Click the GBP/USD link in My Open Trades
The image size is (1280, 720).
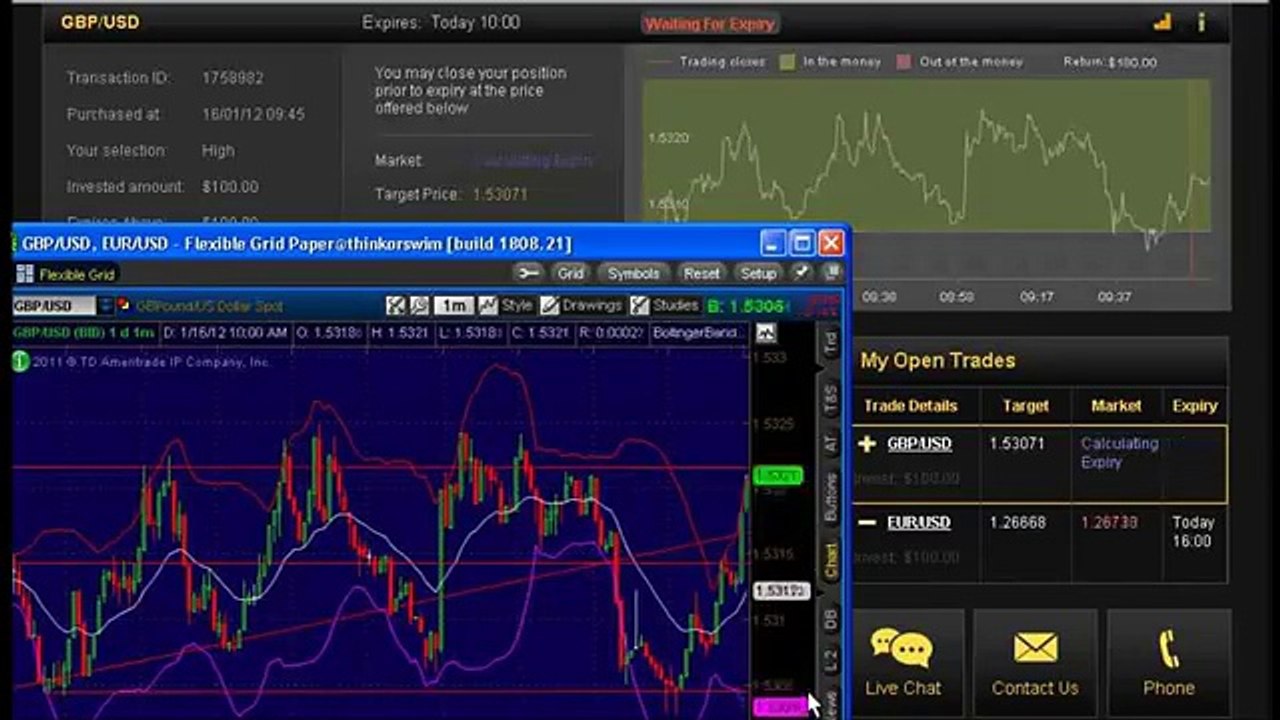point(919,444)
